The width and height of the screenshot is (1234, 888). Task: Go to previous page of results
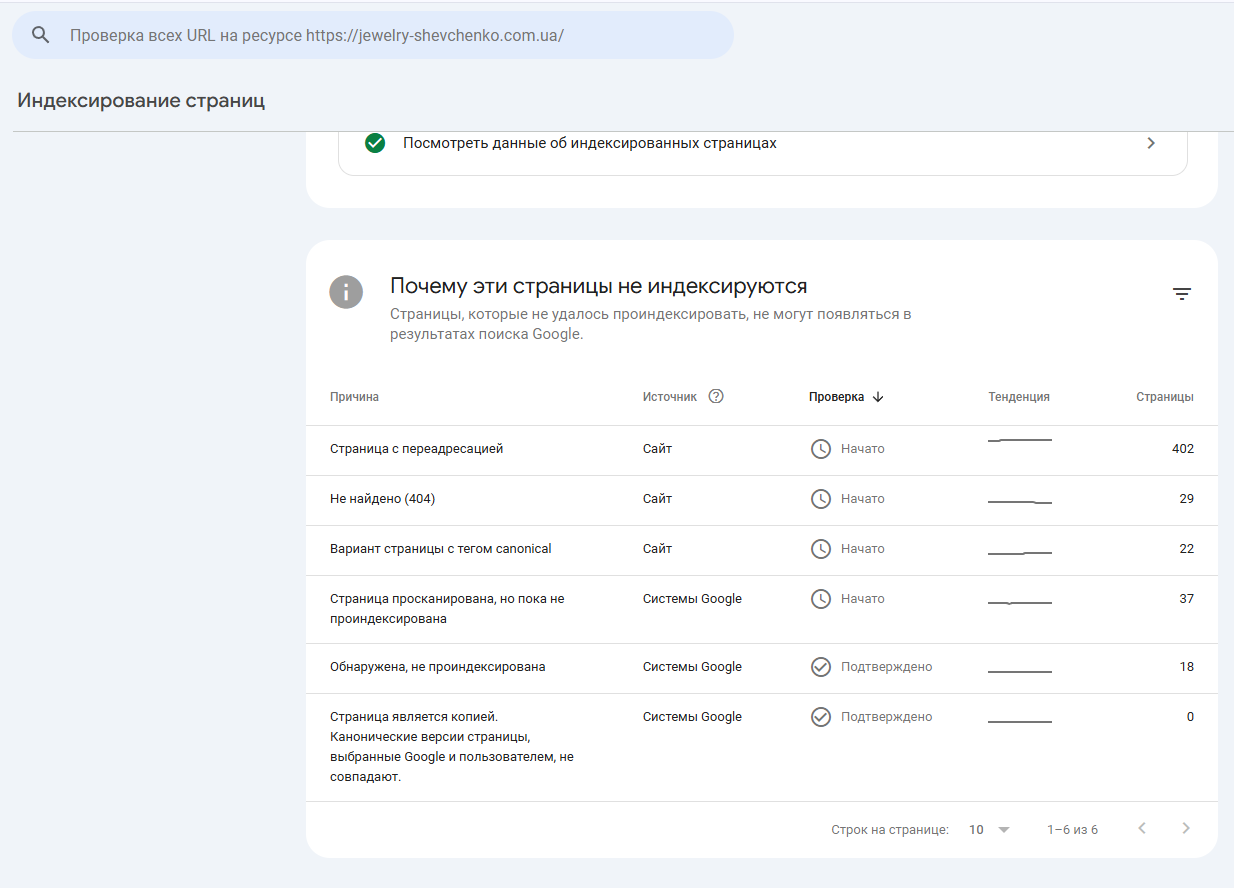point(1142,829)
